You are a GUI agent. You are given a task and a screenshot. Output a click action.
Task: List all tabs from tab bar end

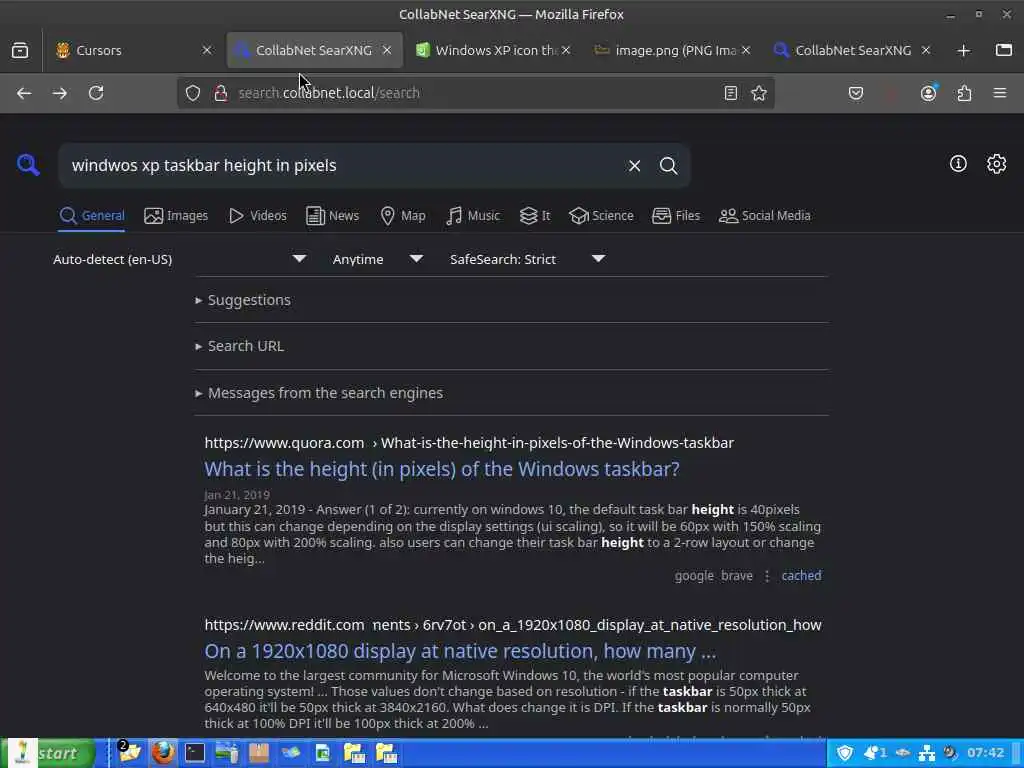point(1004,50)
